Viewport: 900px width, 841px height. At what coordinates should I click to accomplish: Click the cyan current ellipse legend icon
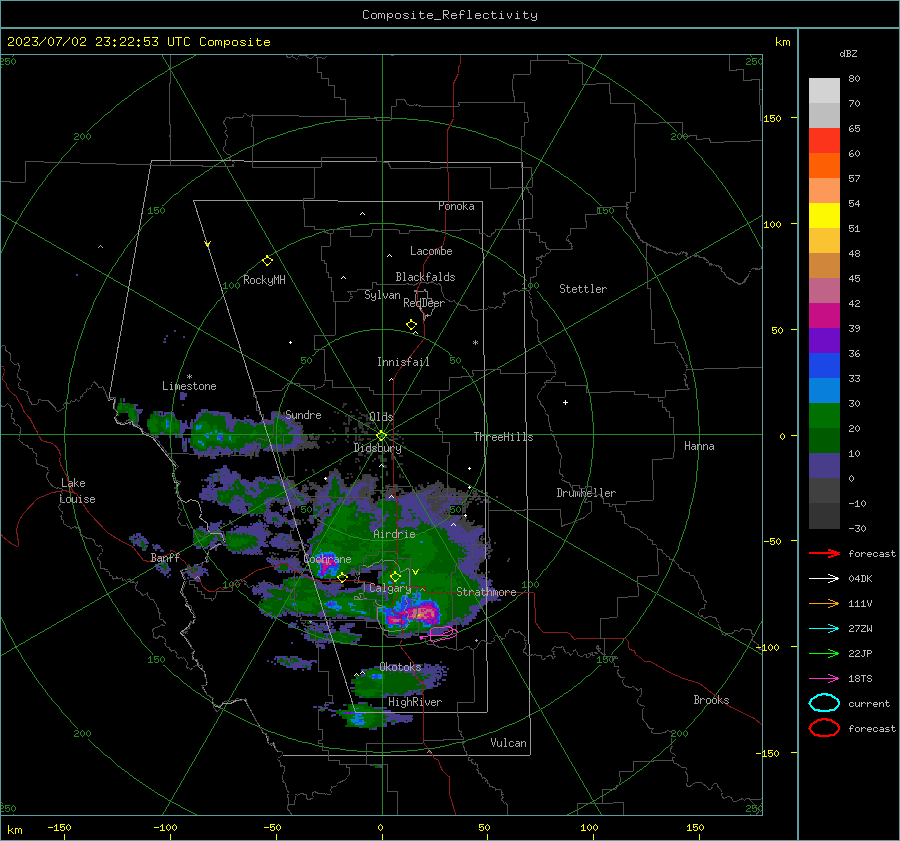click(824, 703)
